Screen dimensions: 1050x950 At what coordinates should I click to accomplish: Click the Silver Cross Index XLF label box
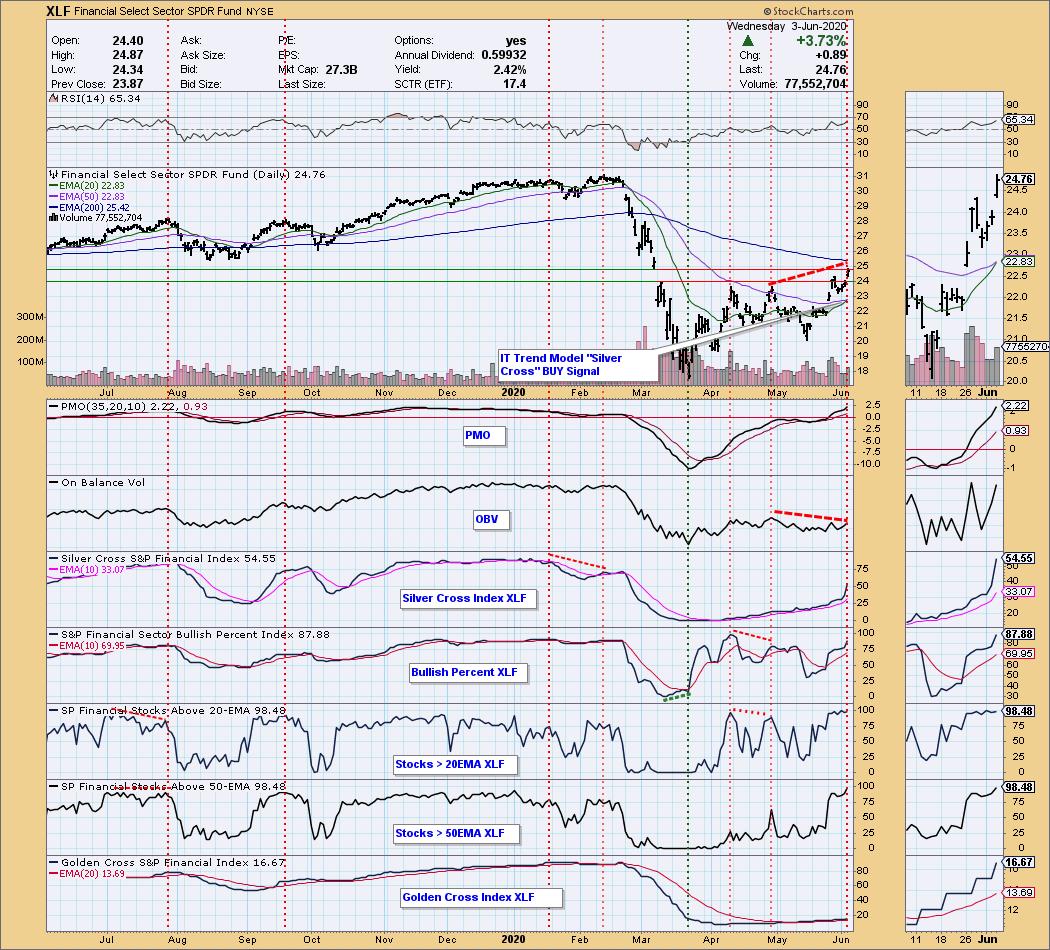pos(468,599)
